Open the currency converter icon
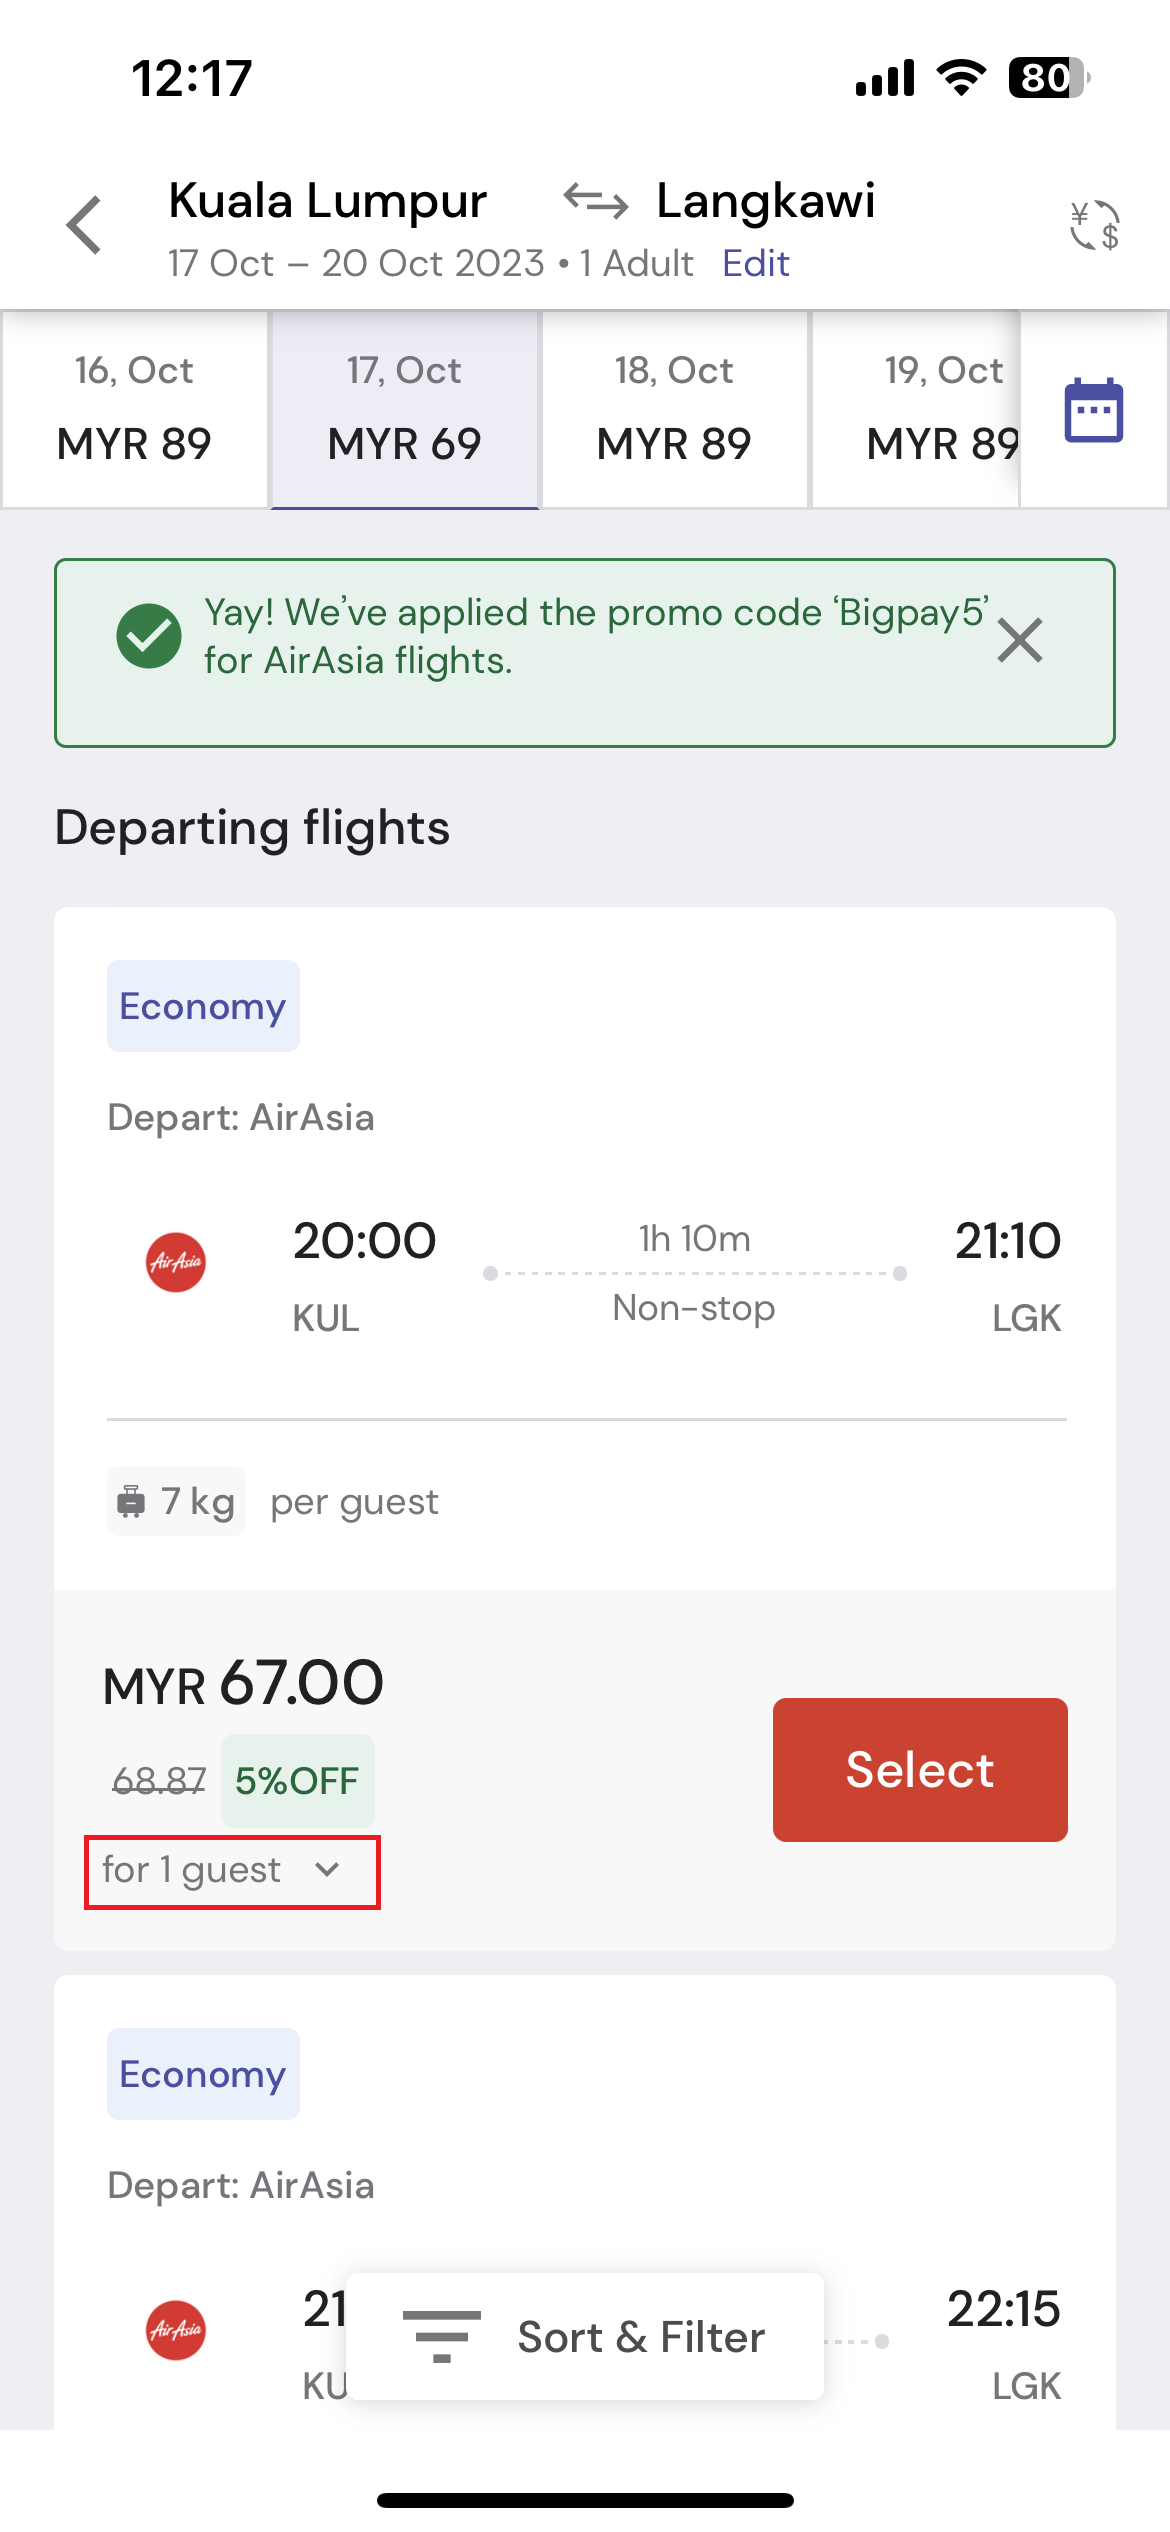 pyautogui.click(x=1094, y=225)
